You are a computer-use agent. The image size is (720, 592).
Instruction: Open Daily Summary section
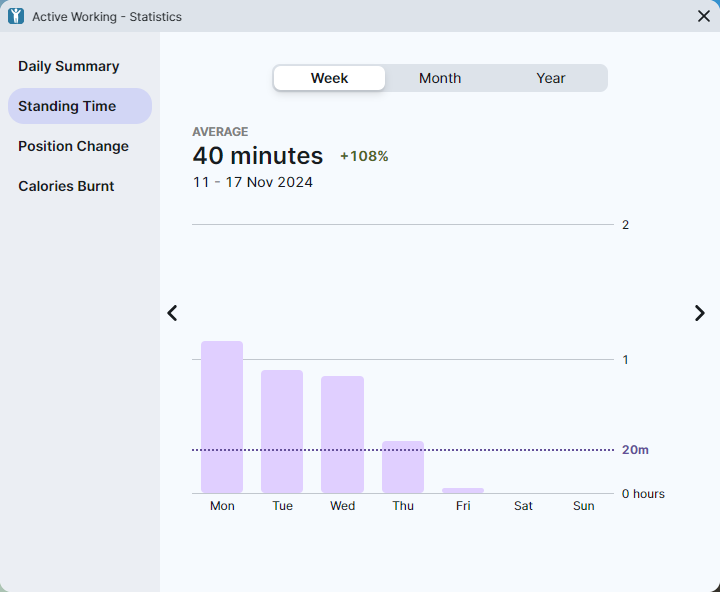[69, 66]
